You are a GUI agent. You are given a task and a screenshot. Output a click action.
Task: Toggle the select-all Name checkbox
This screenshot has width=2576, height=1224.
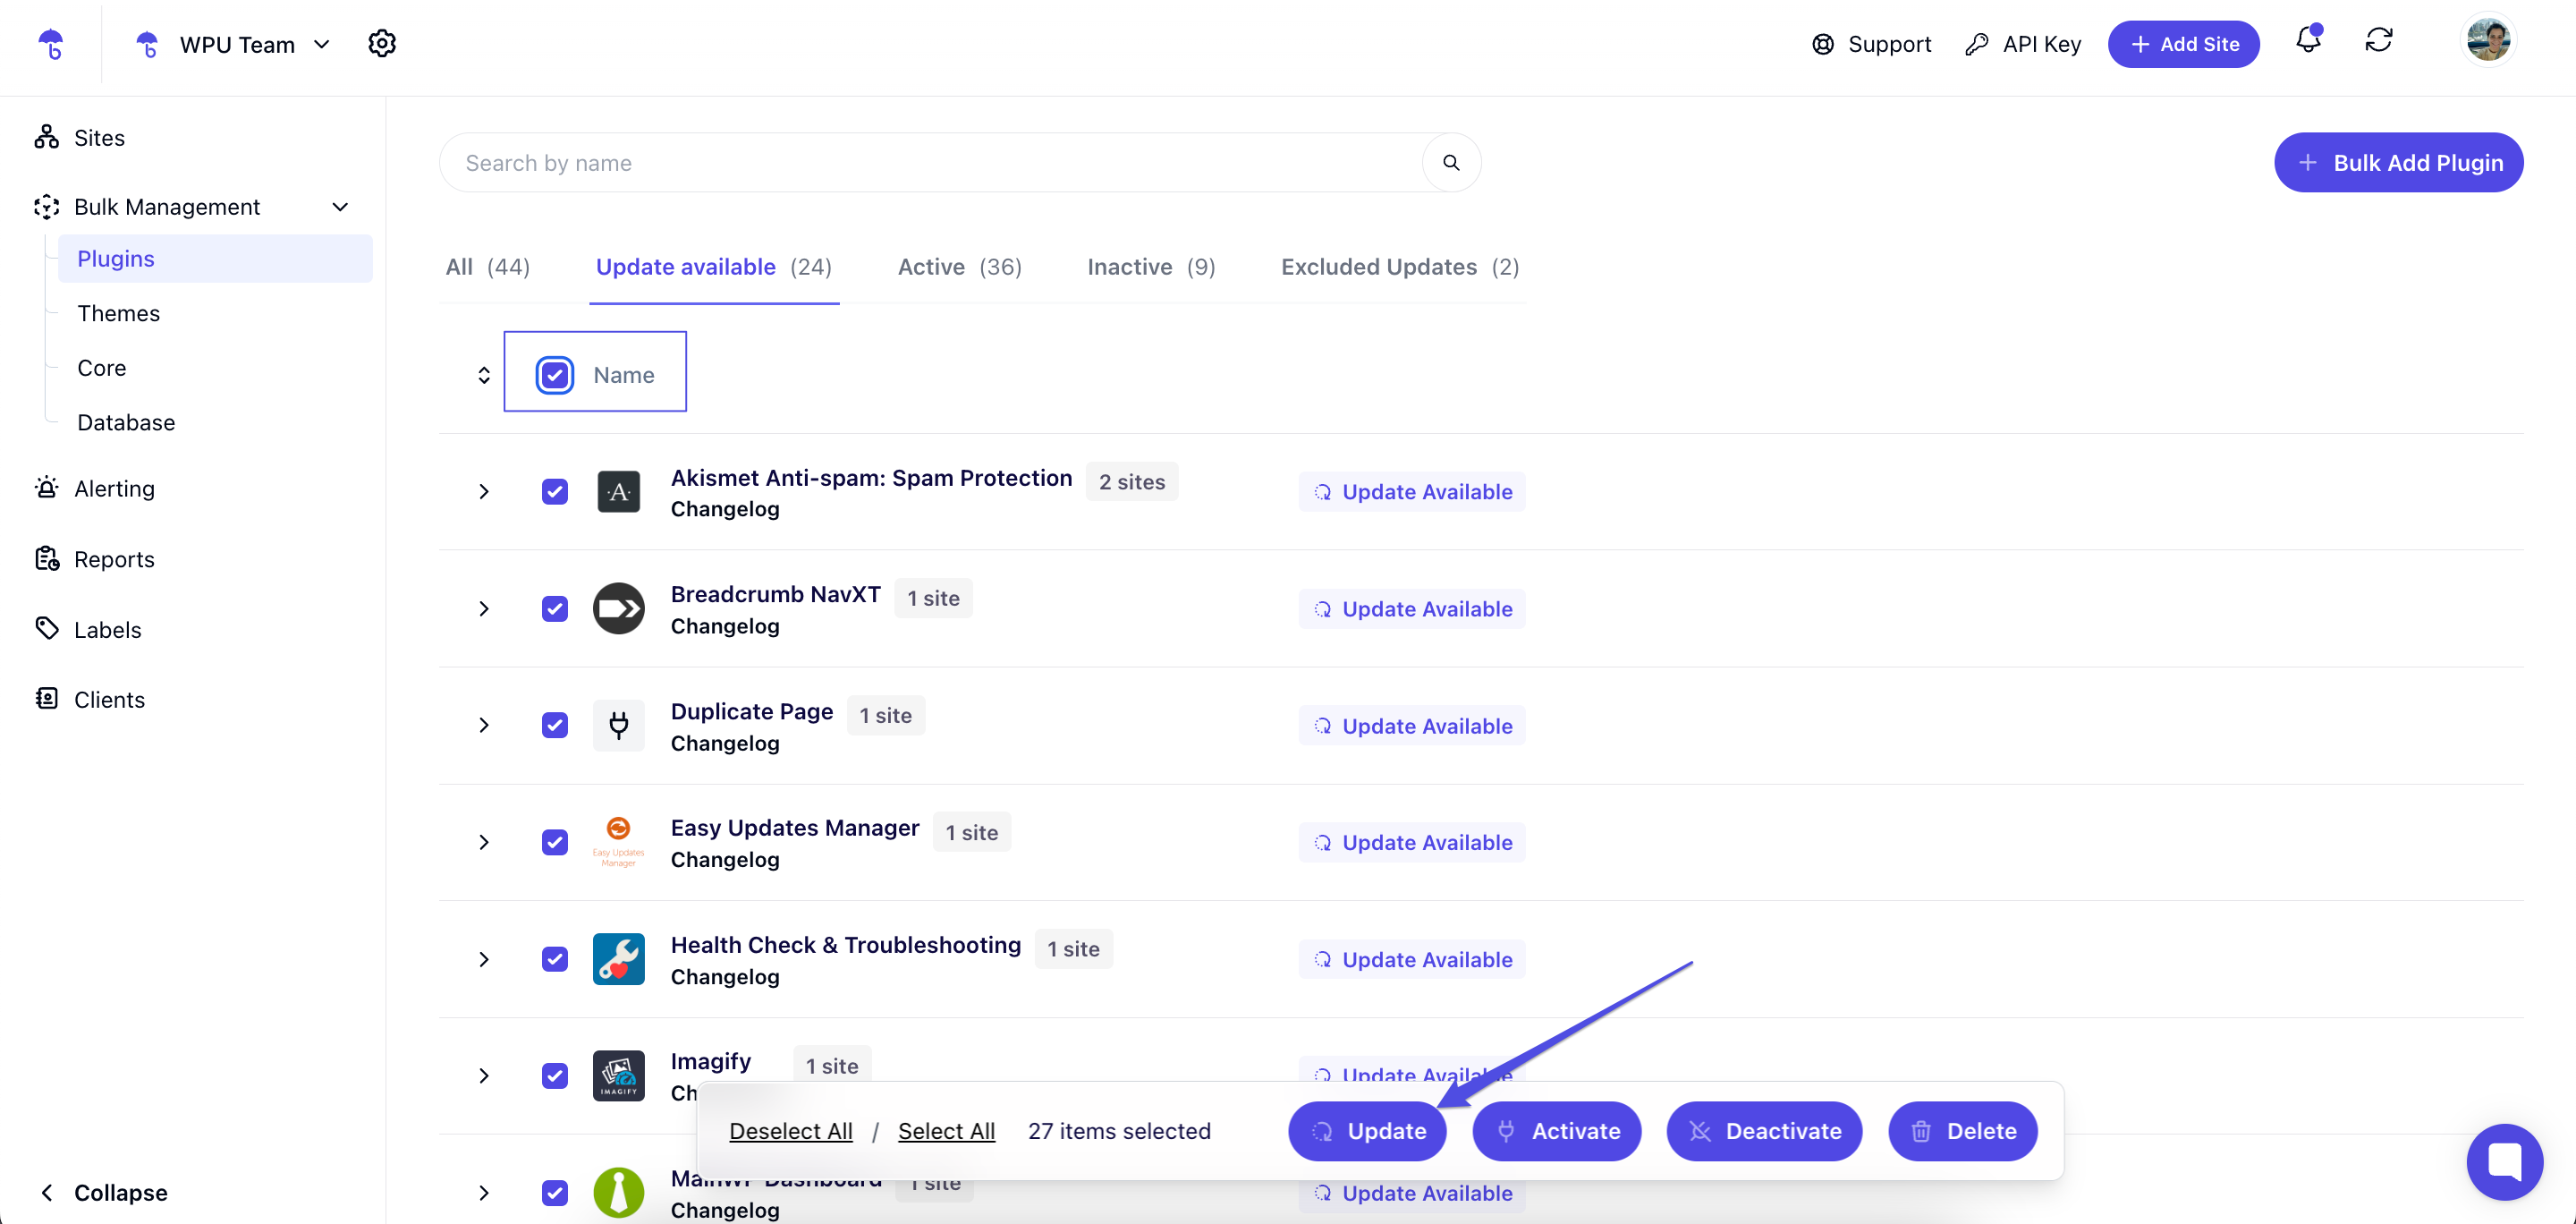[555, 375]
